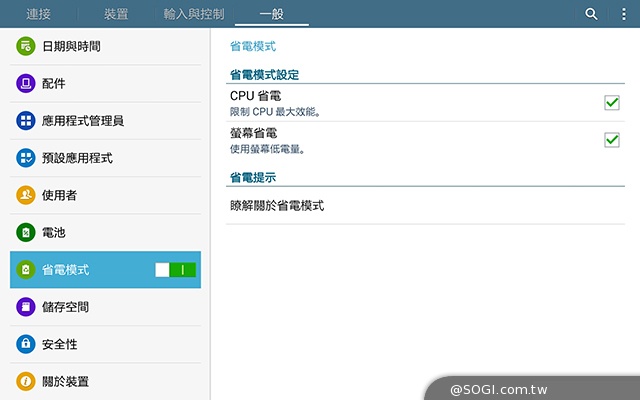Uncheck the 螢幕省電 checkbox

612,139
